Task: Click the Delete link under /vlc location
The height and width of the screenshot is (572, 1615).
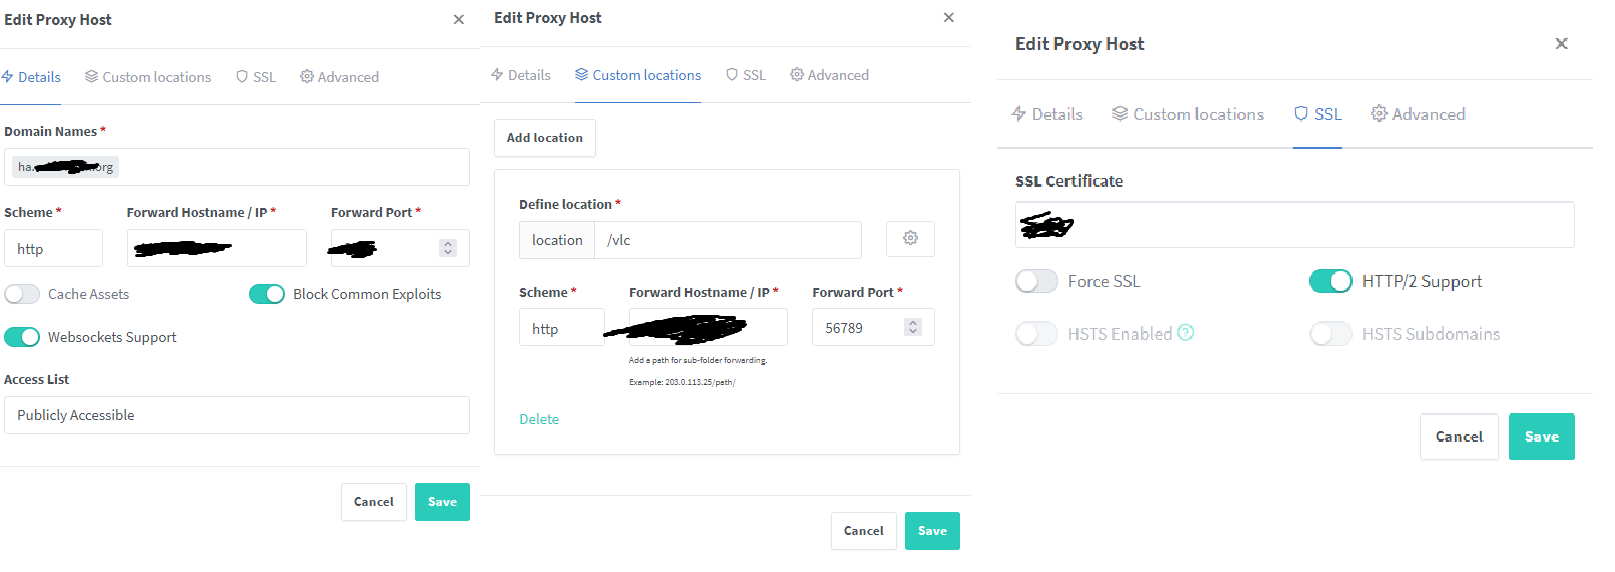Action: tap(539, 419)
